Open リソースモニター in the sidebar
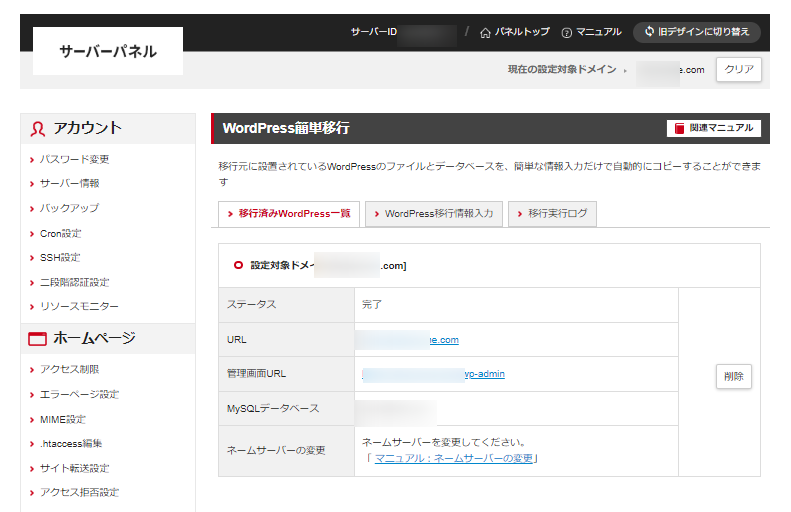 80,307
